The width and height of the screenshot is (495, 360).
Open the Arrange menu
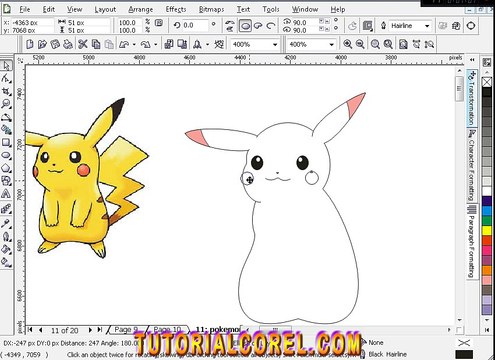tap(141, 10)
